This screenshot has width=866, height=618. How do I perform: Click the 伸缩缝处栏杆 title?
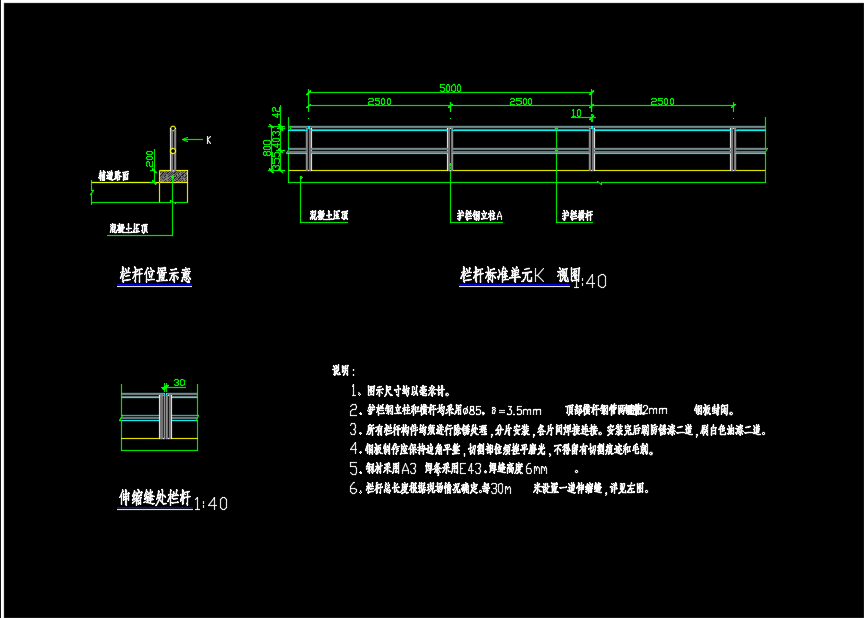pos(155,498)
